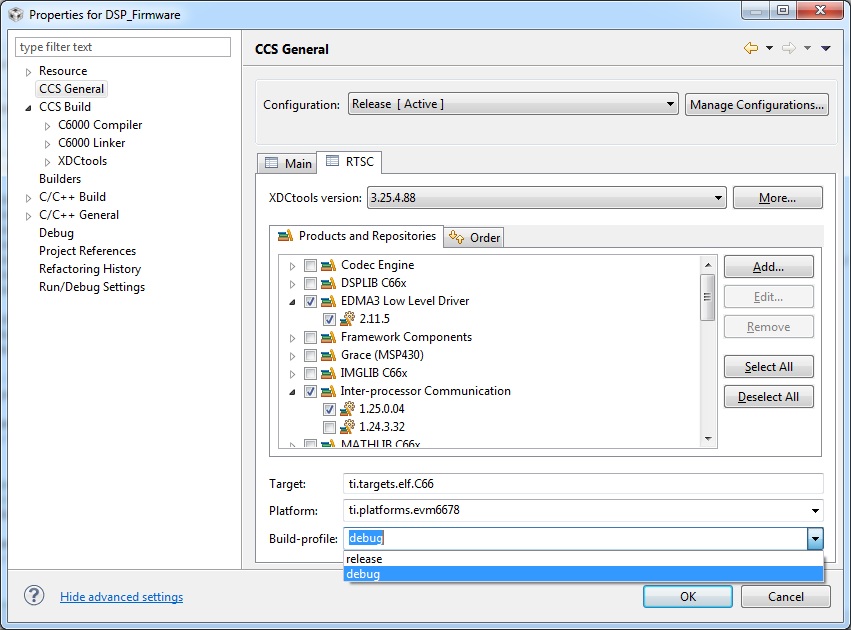
Task: Click the IPC 1.24.3.32 version gear icon
Action: (347, 427)
